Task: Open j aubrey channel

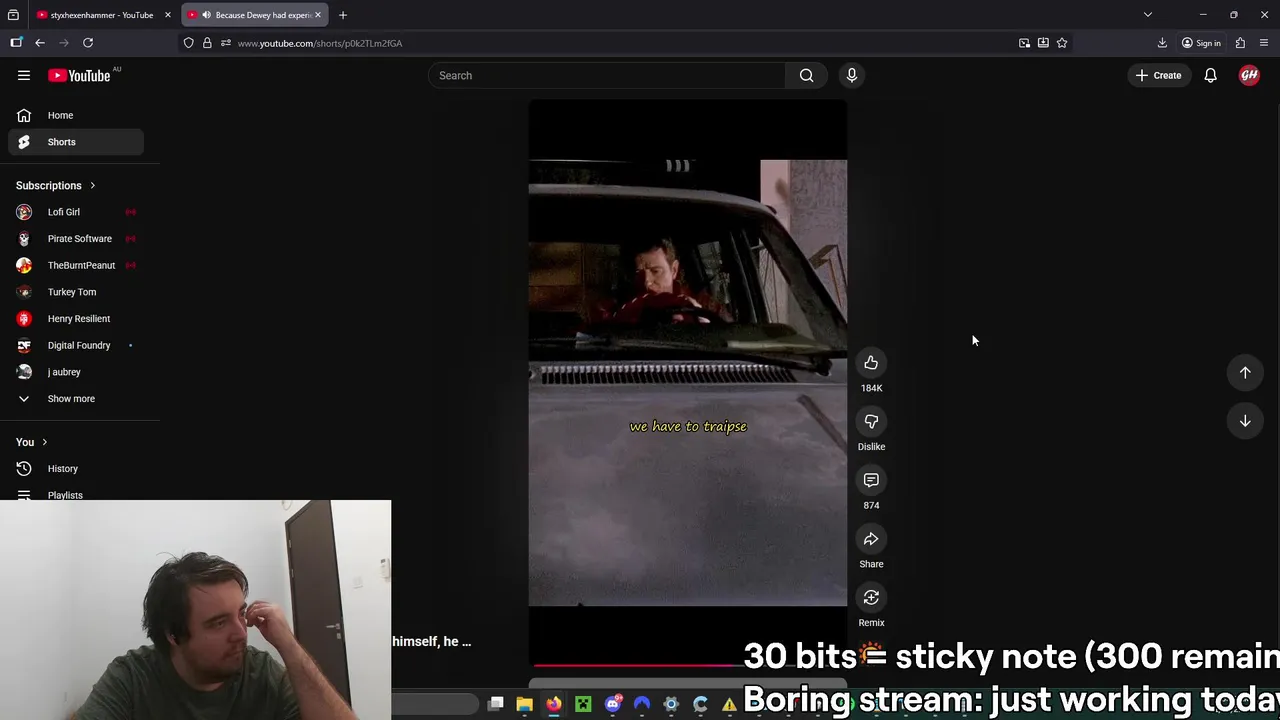Action: [76, 372]
